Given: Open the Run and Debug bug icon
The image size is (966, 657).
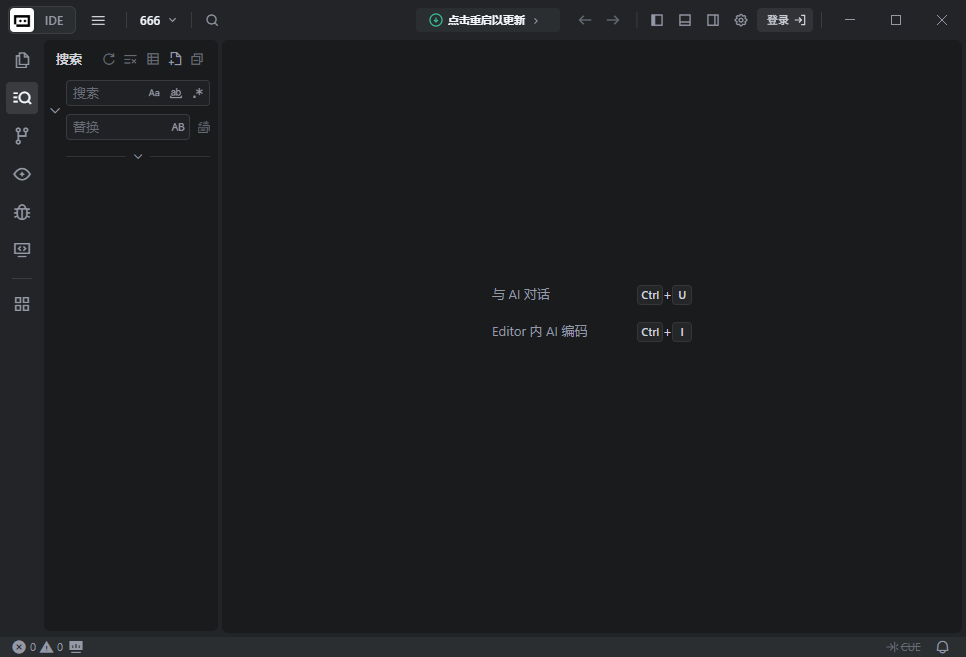Looking at the screenshot, I should [22, 213].
